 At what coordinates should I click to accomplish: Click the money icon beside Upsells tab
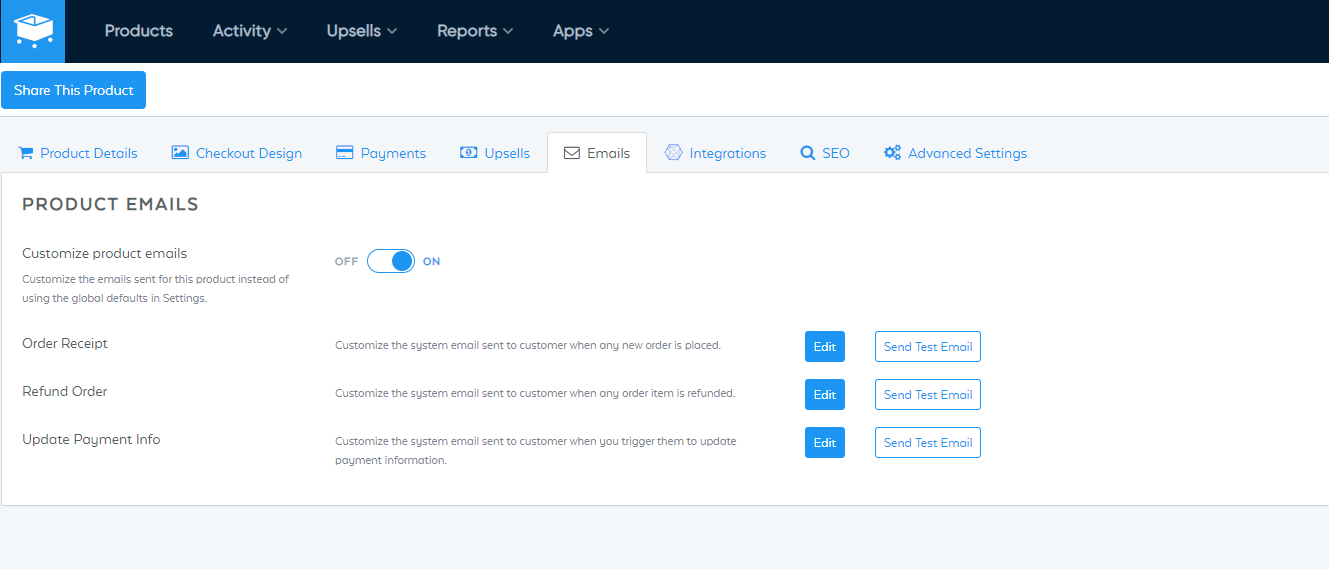[x=468, y=153]
